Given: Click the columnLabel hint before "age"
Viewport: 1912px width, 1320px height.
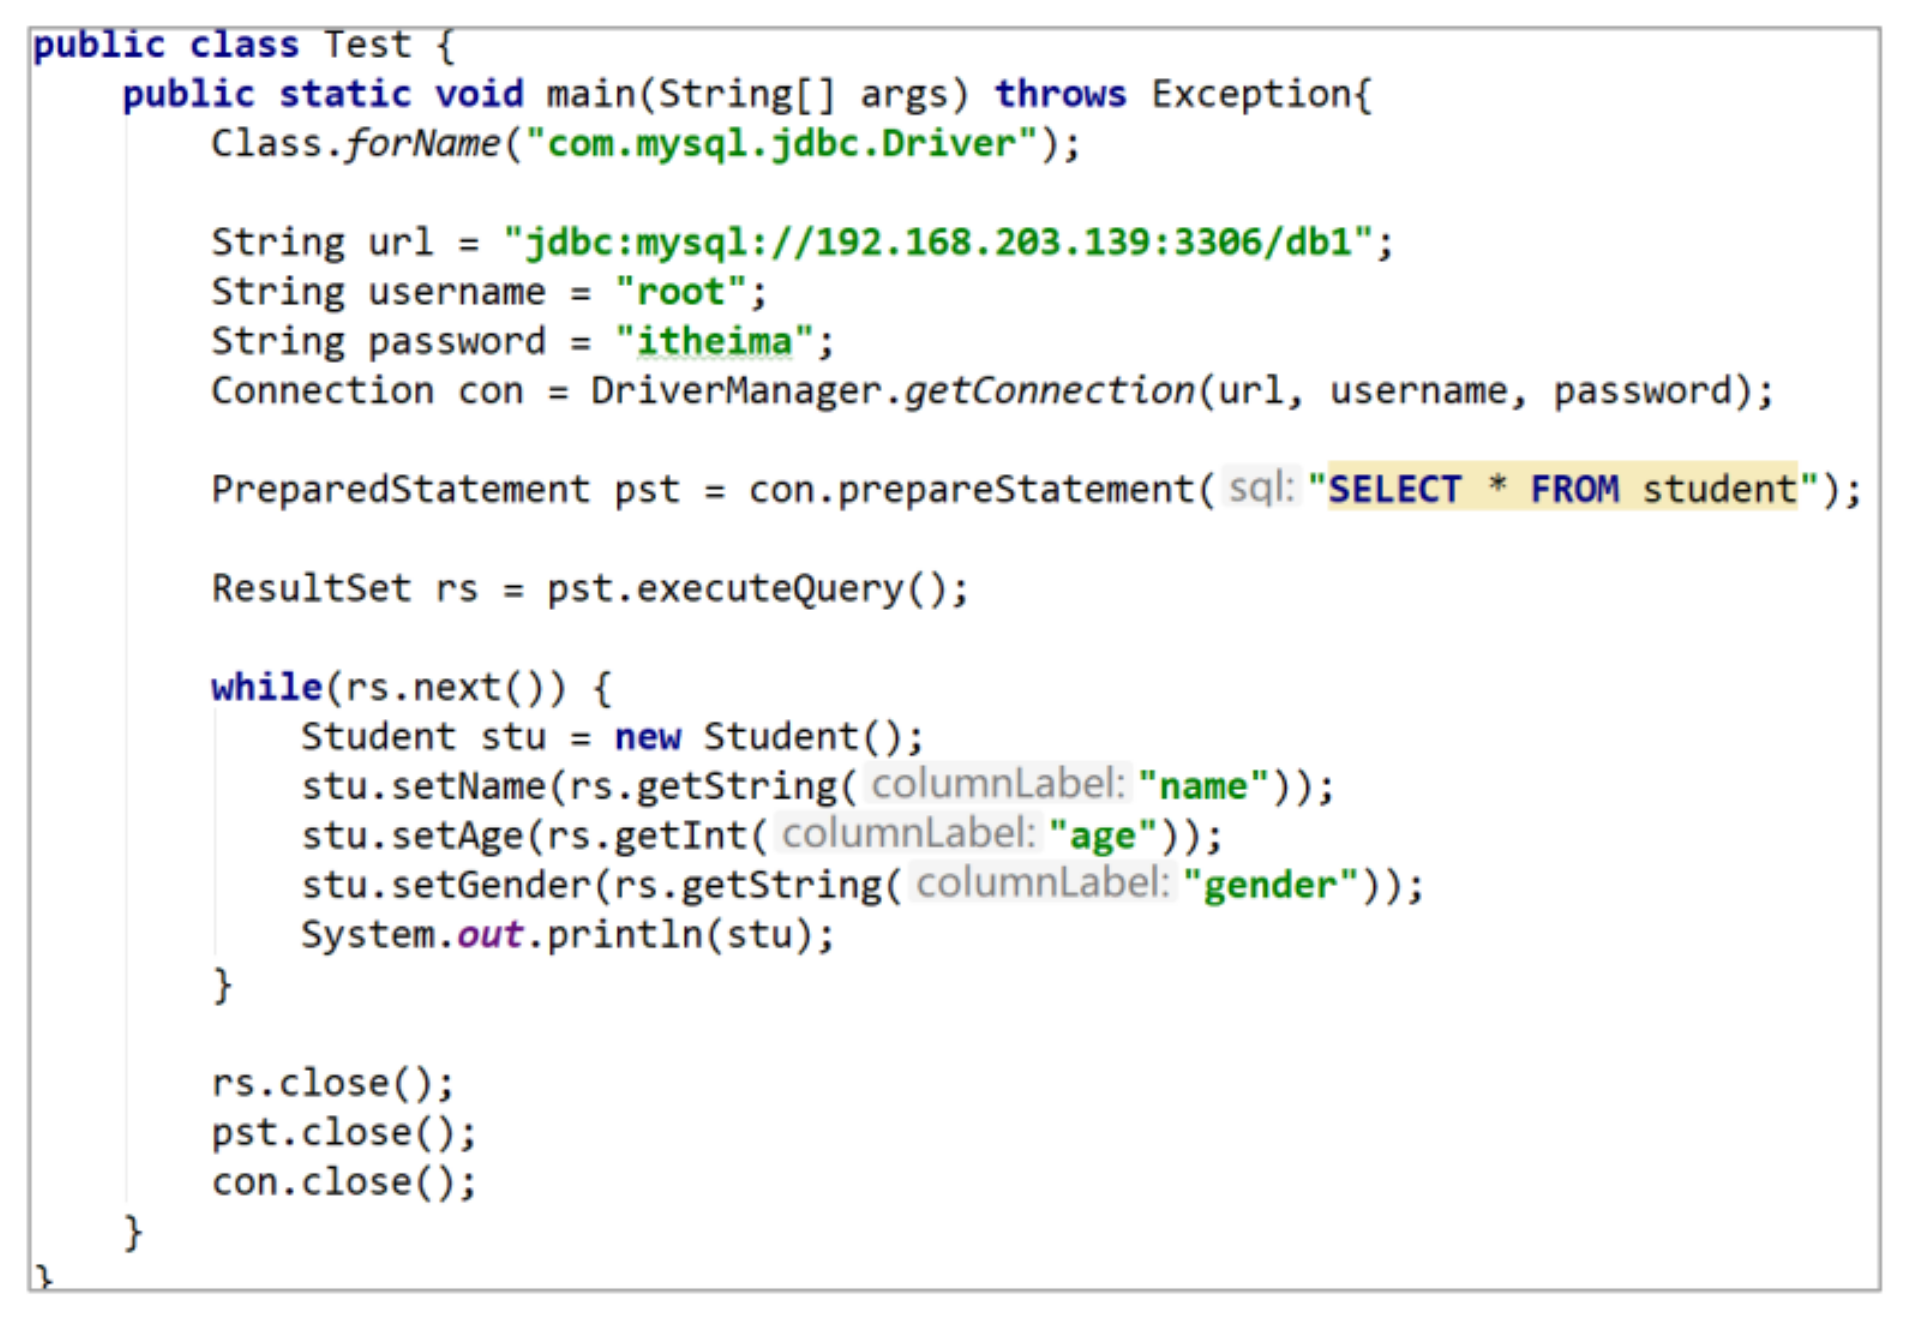Looking at the screenshot, I should pos(908,834).
